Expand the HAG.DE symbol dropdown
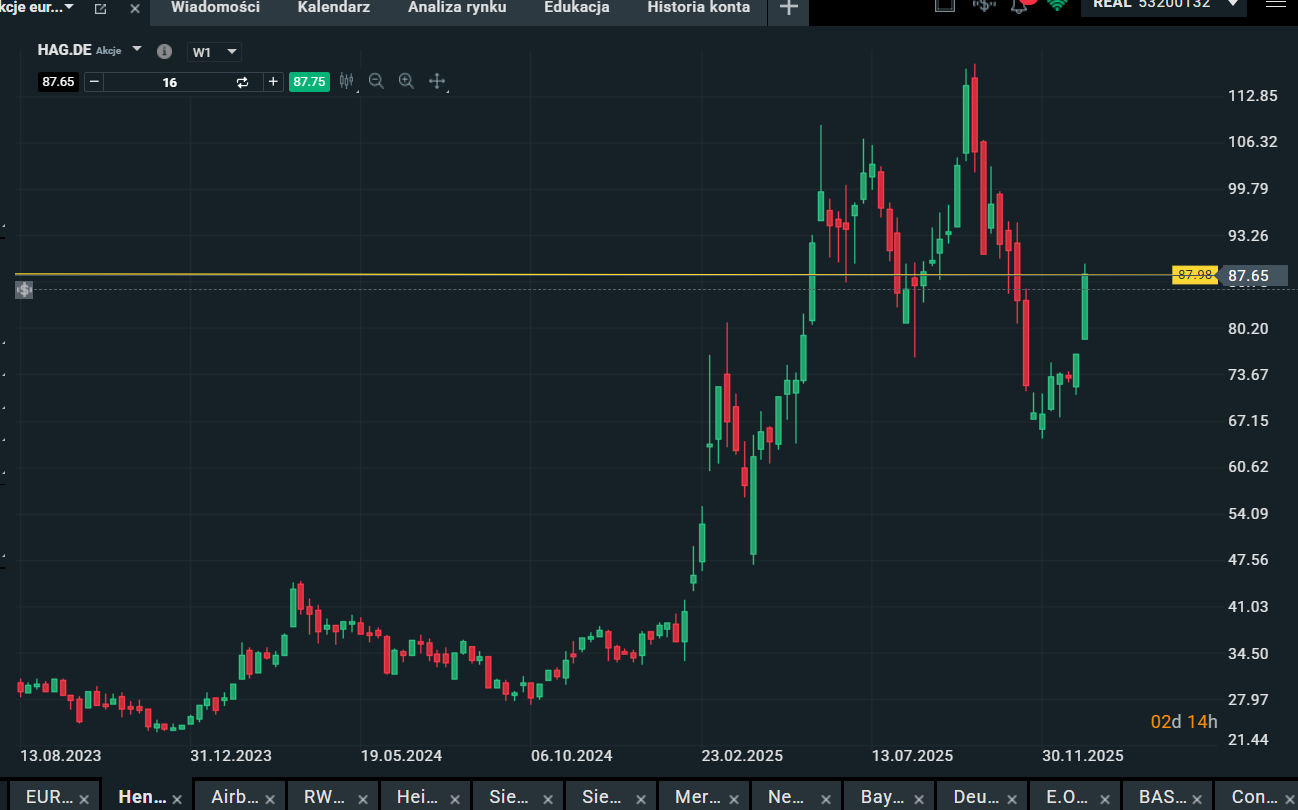 [x=137, y=49]
